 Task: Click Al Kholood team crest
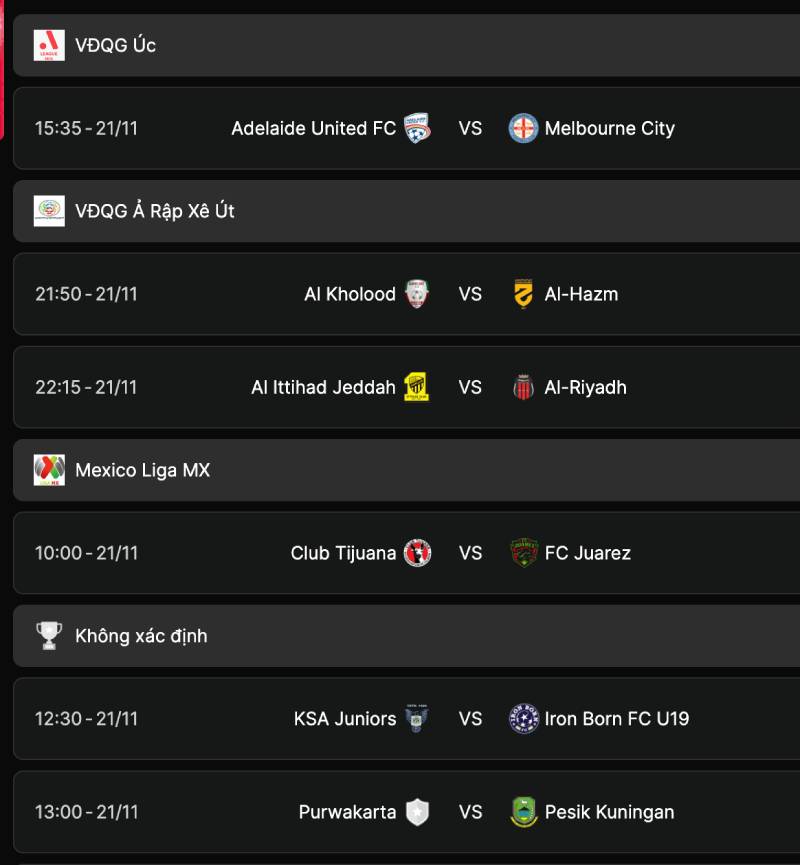[x=417, y=294]
